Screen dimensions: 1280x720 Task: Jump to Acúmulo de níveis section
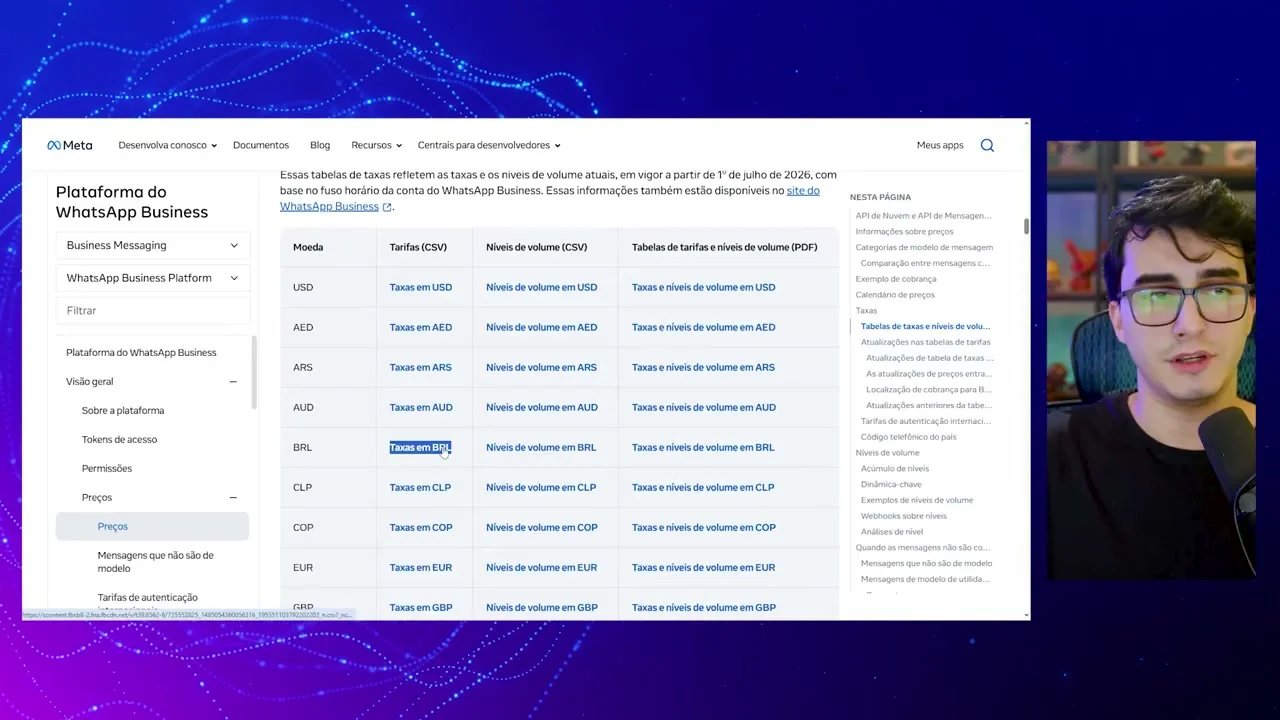(x=895, y=468)
